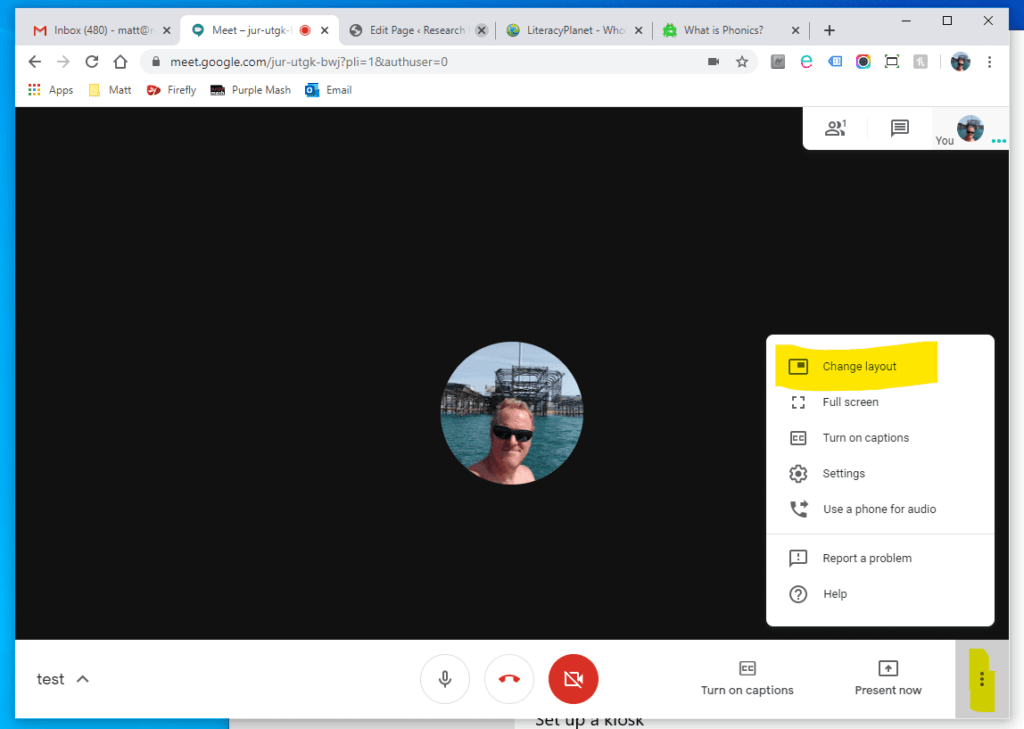Viewport: 1024px width, 729px height.
Task: Select Report a problem
Action: [880, 558]
